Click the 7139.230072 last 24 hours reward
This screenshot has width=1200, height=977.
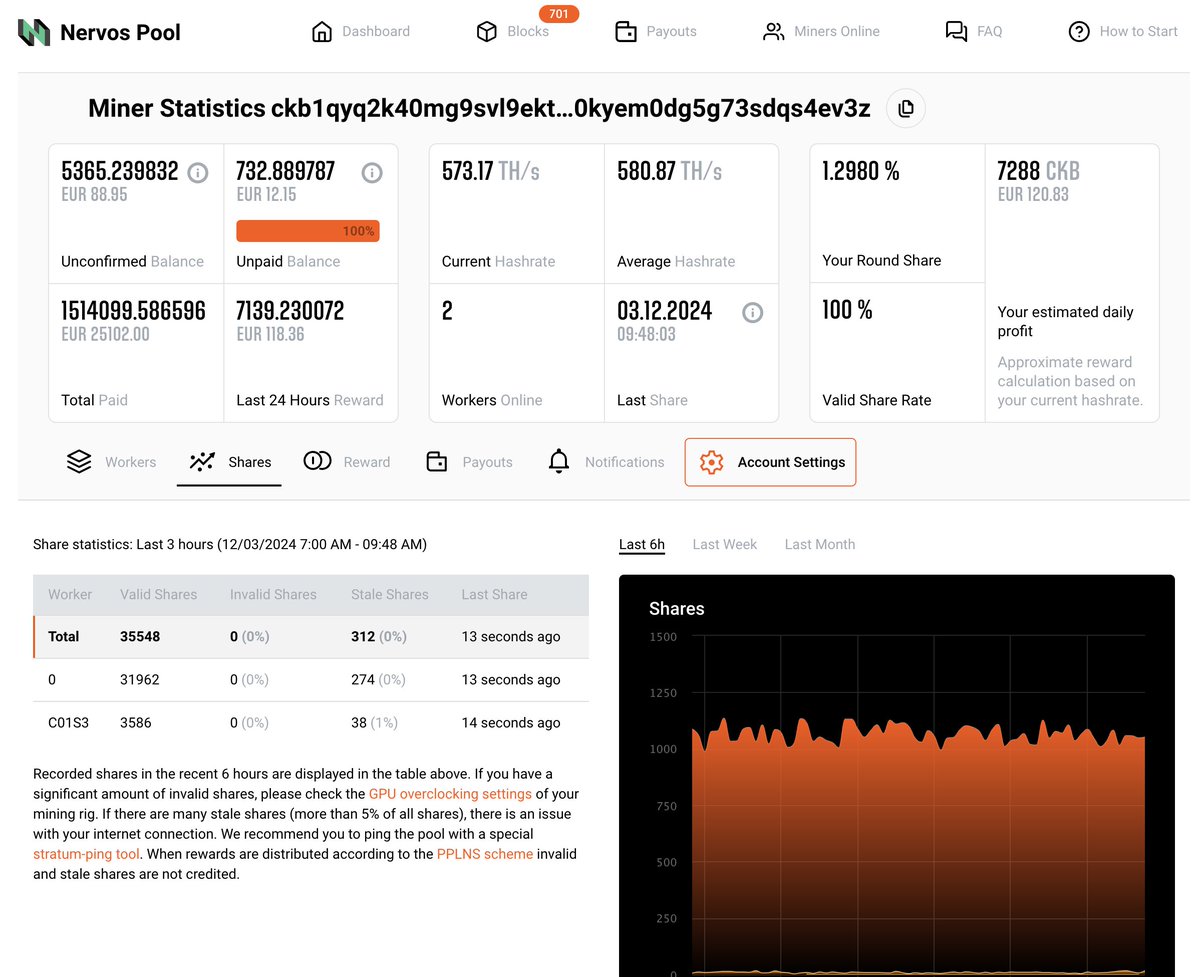click(290, 311)
